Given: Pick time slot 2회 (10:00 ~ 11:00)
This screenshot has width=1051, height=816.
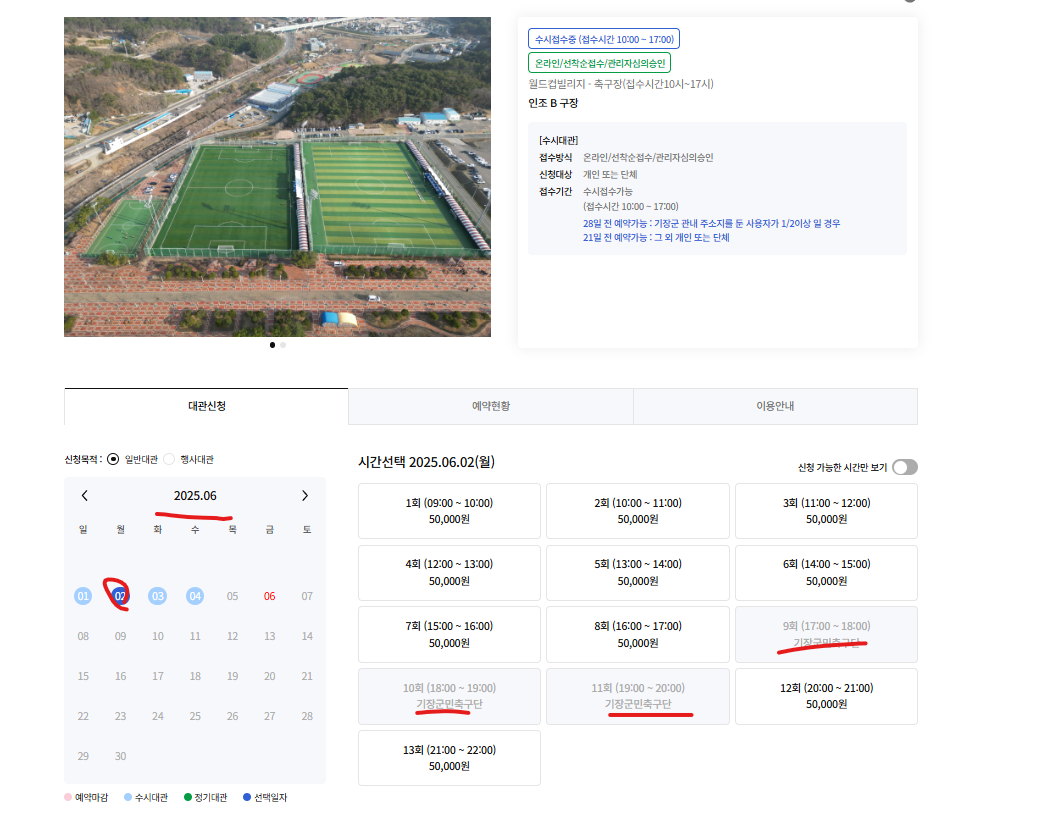Looking at the screenshot, I should tap(638, 511).
